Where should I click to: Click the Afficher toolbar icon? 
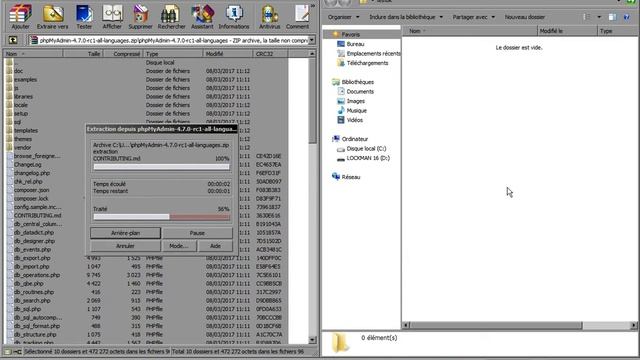[x=112, y=17]
